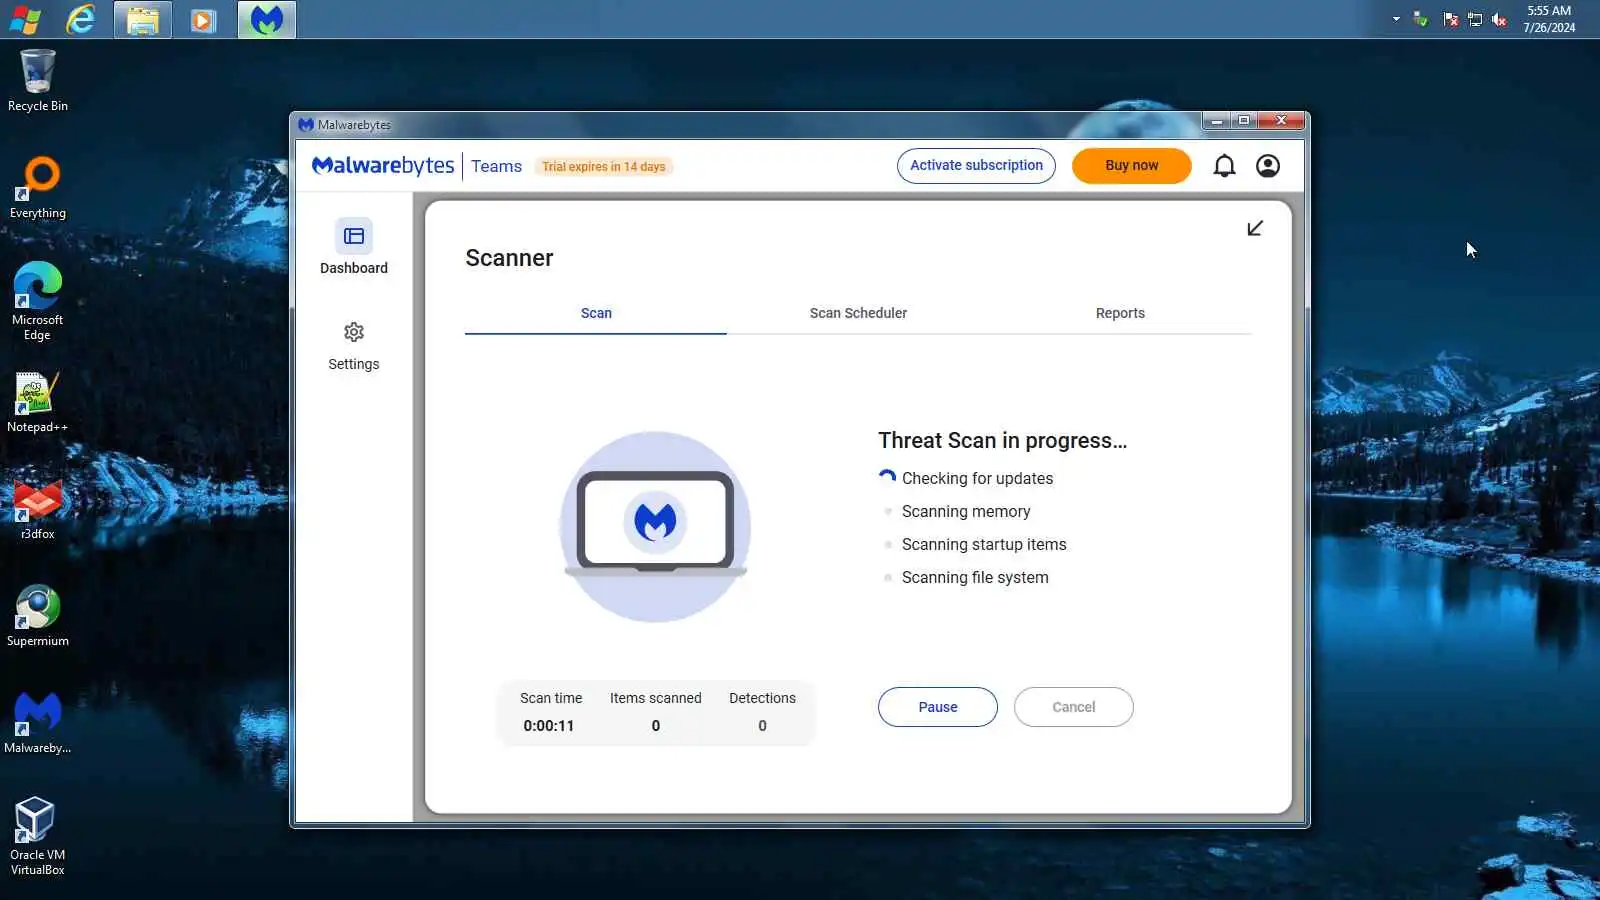This screenshot has height=900, width=1600.
Task: Select the Supermium desktop shortcut
Action: tap(38, 616)
